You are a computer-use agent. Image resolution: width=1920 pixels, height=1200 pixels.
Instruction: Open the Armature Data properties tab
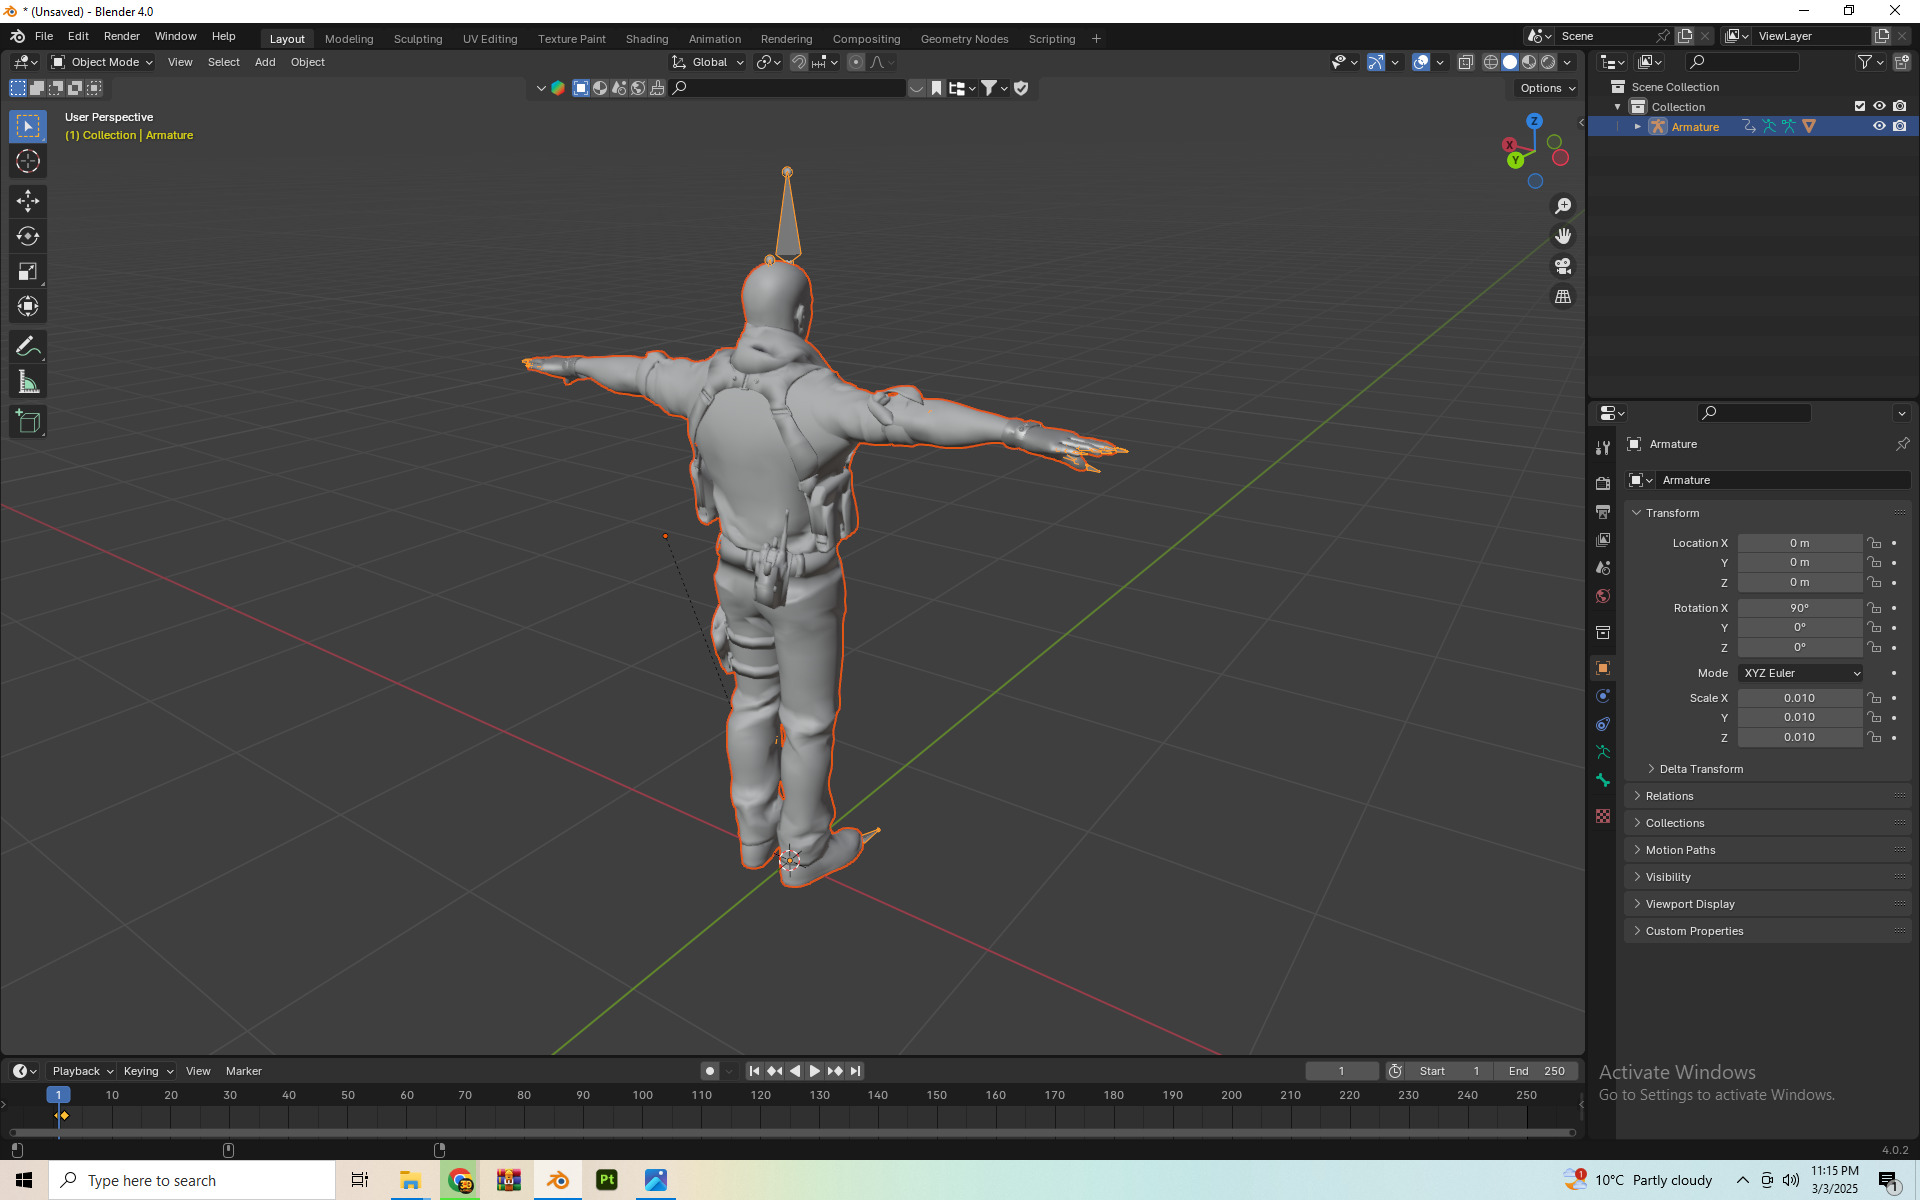click(x=1603, y=752)
